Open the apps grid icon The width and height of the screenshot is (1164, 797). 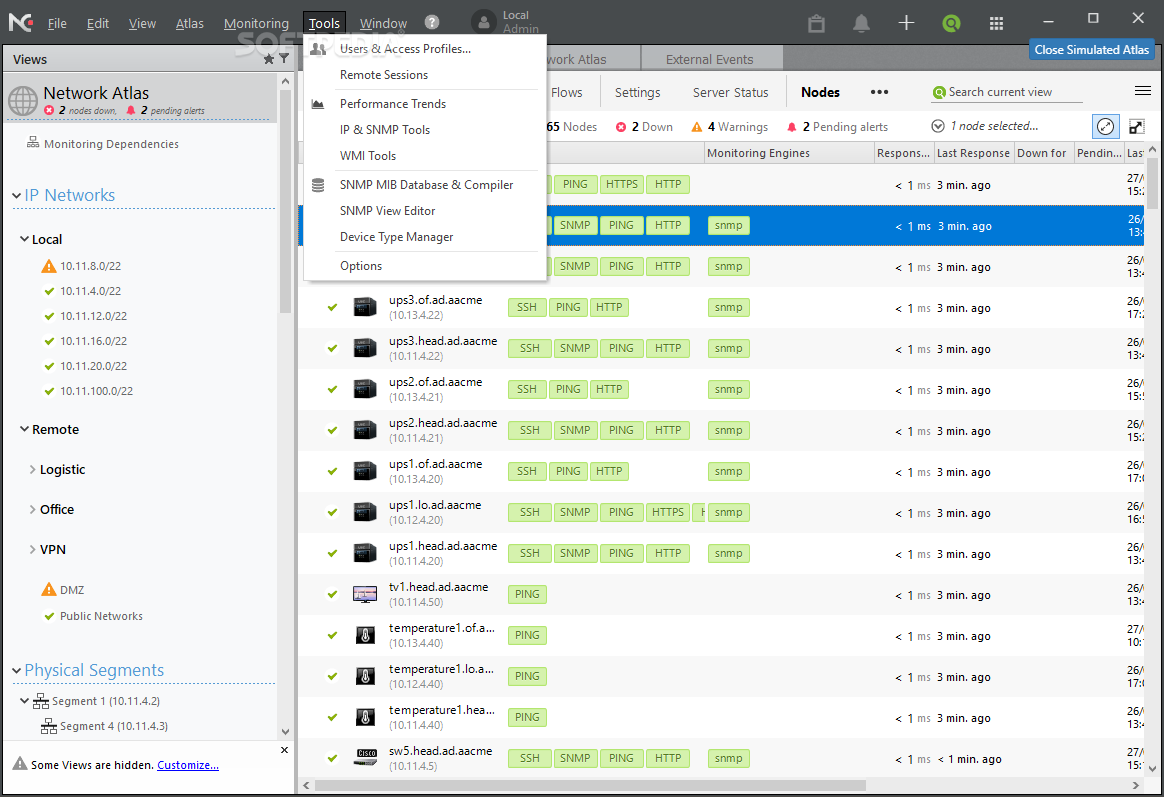(996, 23)
